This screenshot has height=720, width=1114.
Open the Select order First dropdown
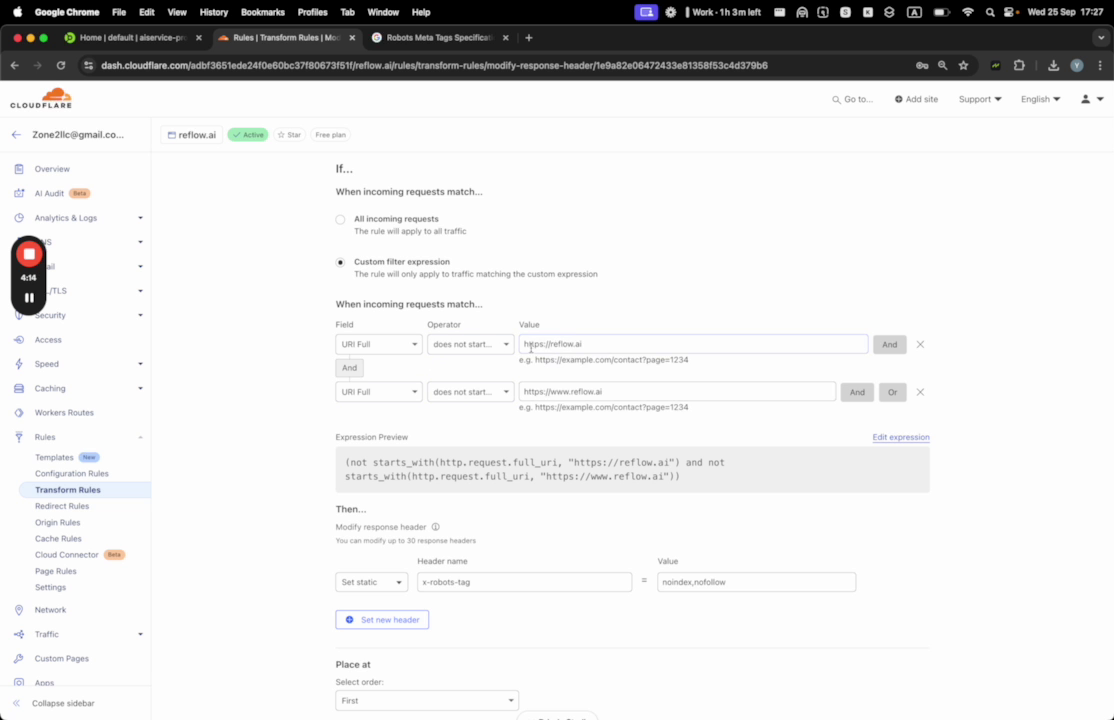(x=427, y=700)
